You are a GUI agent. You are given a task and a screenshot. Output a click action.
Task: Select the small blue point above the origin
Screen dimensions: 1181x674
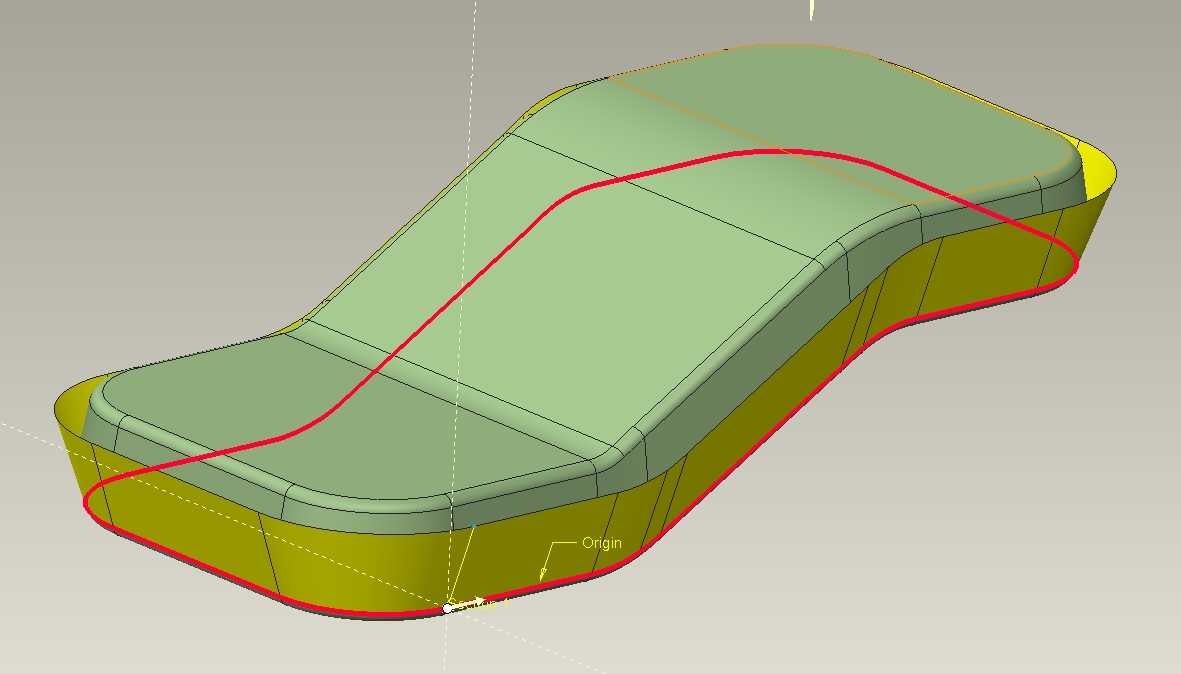(474, 526)
